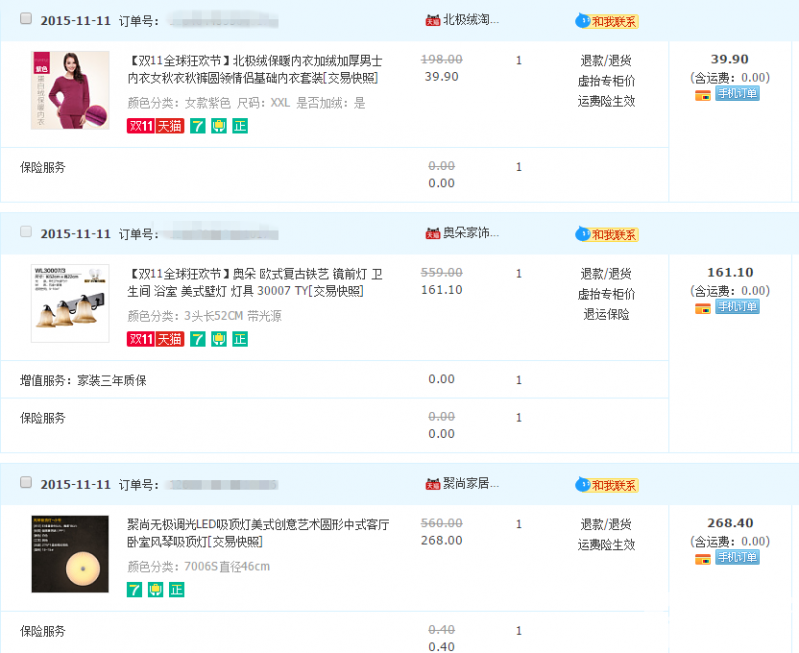Click the green 7-day return icon for the 聚尚 ceiling light
The image size is (799, 653).
click(135, 590)
